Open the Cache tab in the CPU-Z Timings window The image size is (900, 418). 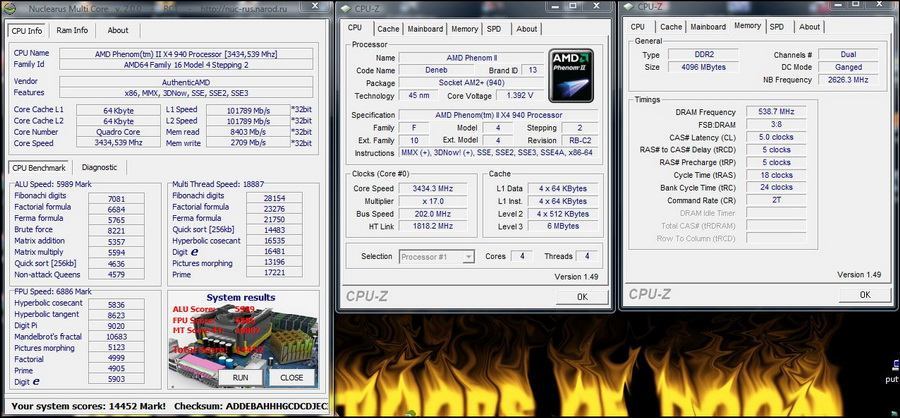(670, 27)
